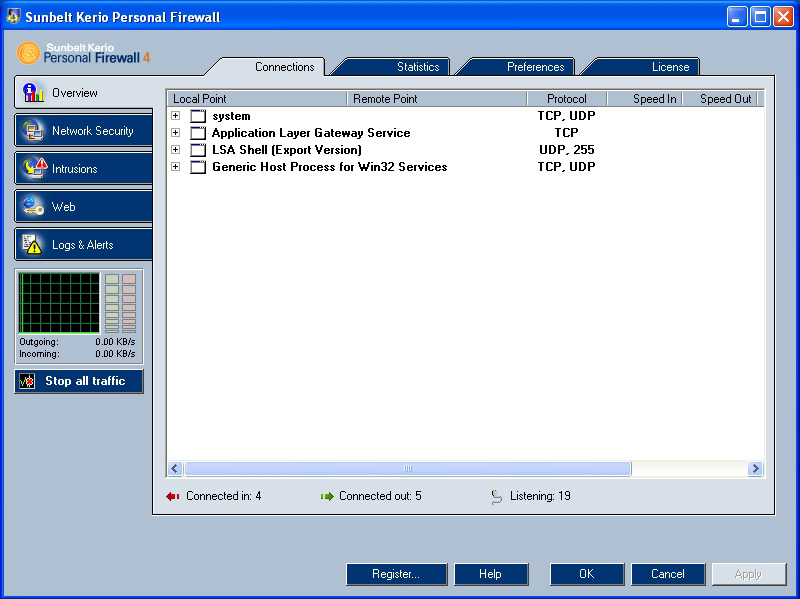Expand Generic Host Process for Win32 Services
Image resolution: width=800 pixels, height=599 pixels.
pos(176,167)
